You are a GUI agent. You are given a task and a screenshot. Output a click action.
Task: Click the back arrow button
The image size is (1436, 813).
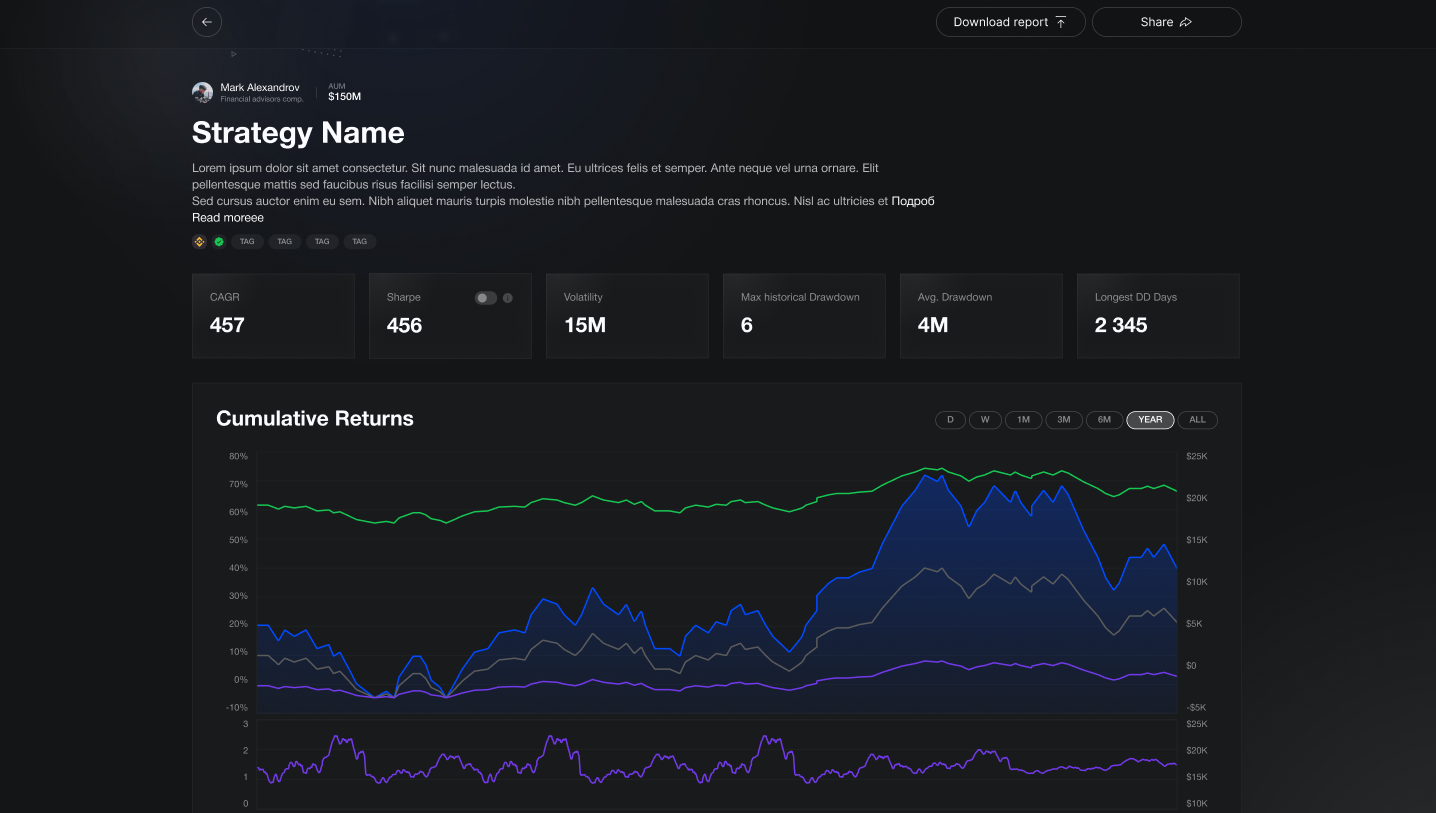pyautogui.click(x=207, y=22)
